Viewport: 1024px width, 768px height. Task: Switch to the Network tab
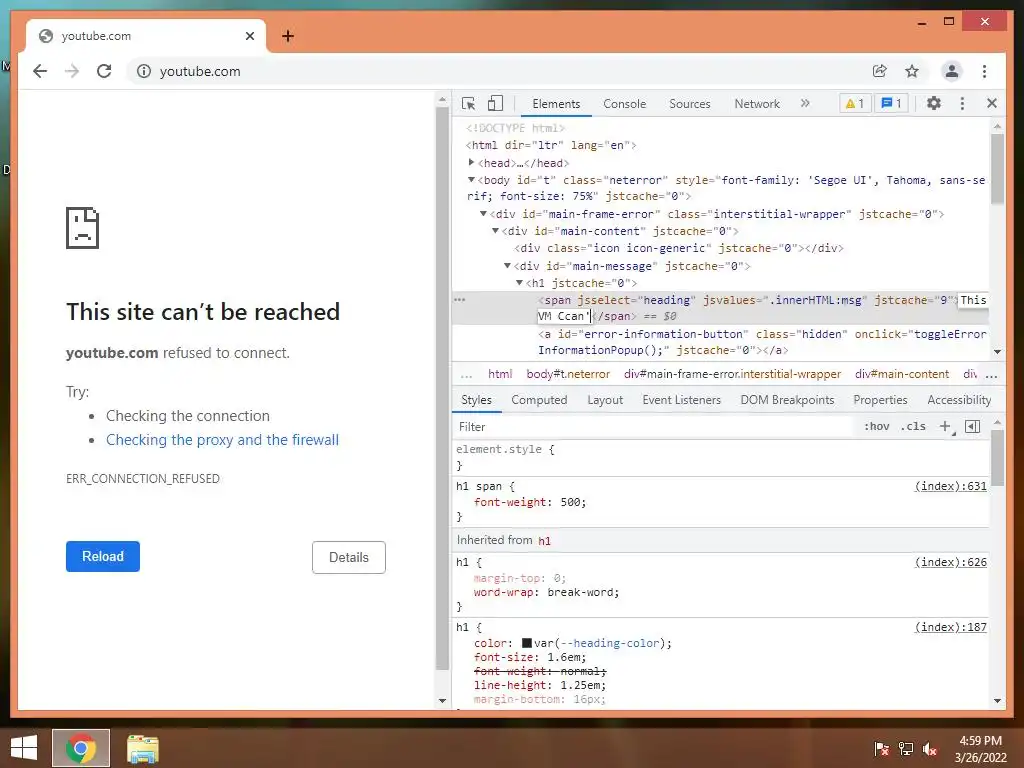pyautogui.click(x=757, y=104)
